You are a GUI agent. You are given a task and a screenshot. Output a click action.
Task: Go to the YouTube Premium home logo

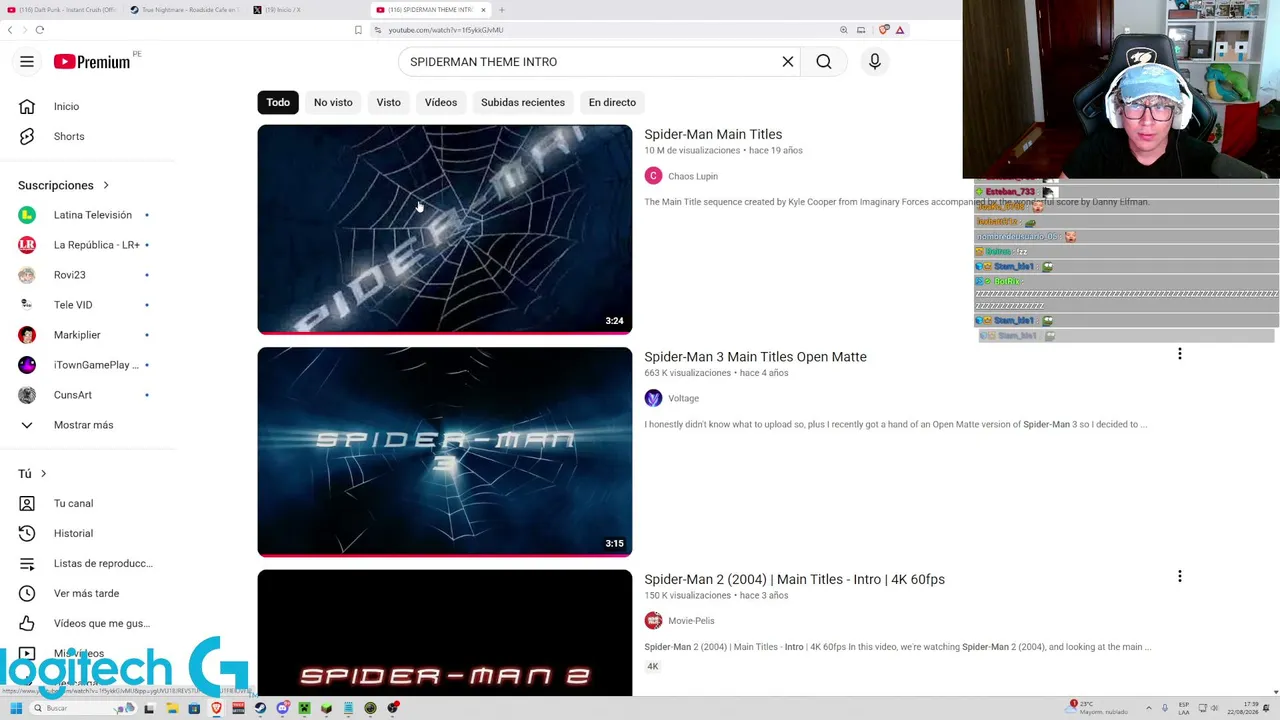click(x=92, y=62)
